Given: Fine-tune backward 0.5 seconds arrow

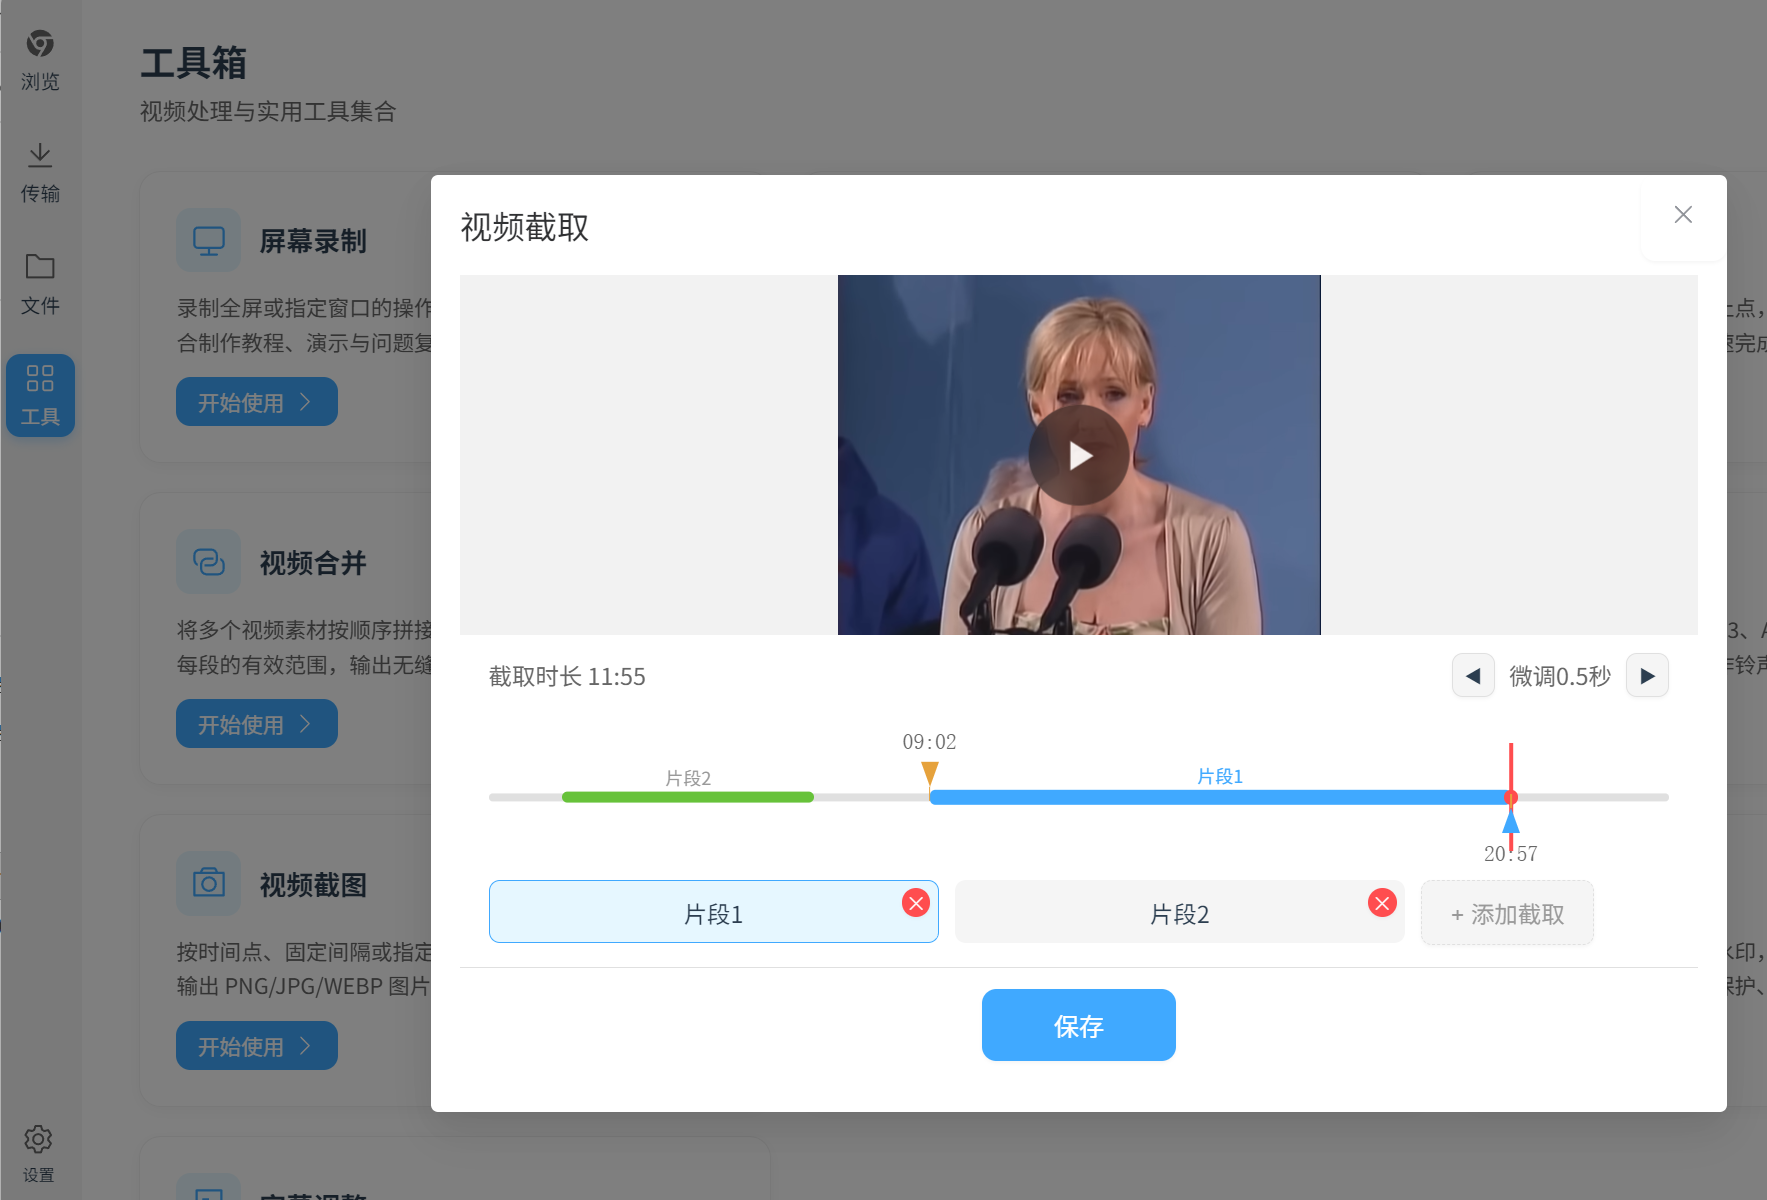Looking at the screenshot, I should 1473,676.
